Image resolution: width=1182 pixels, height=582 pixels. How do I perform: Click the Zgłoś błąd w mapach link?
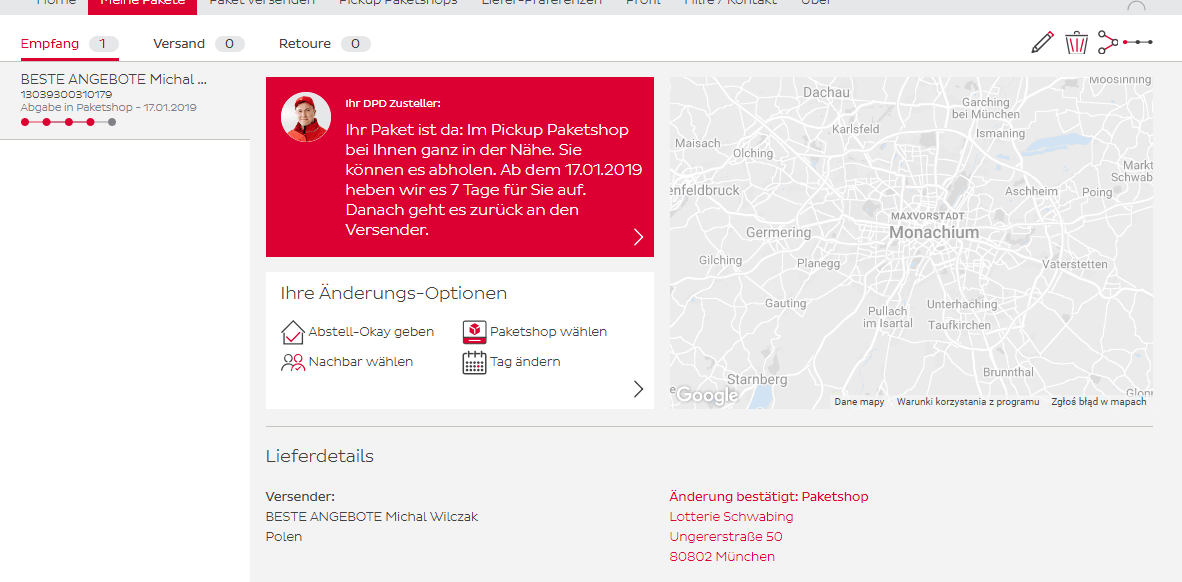[x=1098, y=402]
